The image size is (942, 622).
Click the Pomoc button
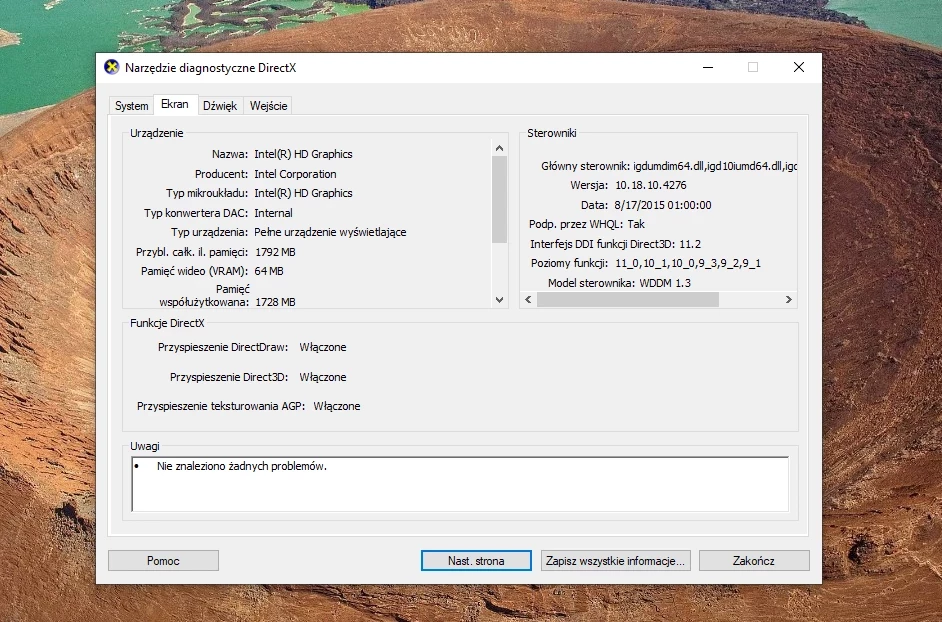[163, 561]
